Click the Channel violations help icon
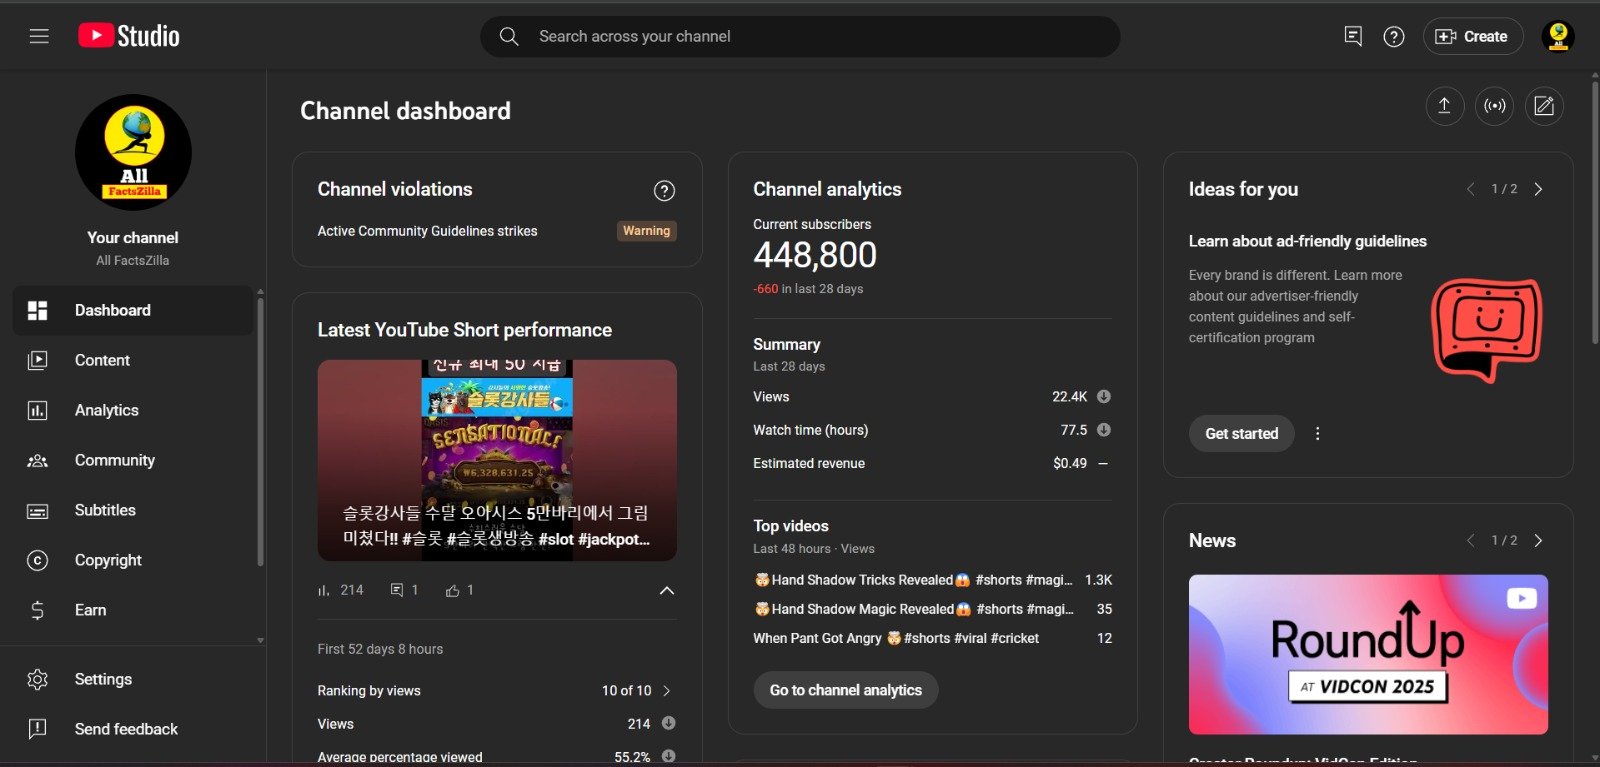 pyautogui.click(x=664, y=190)
